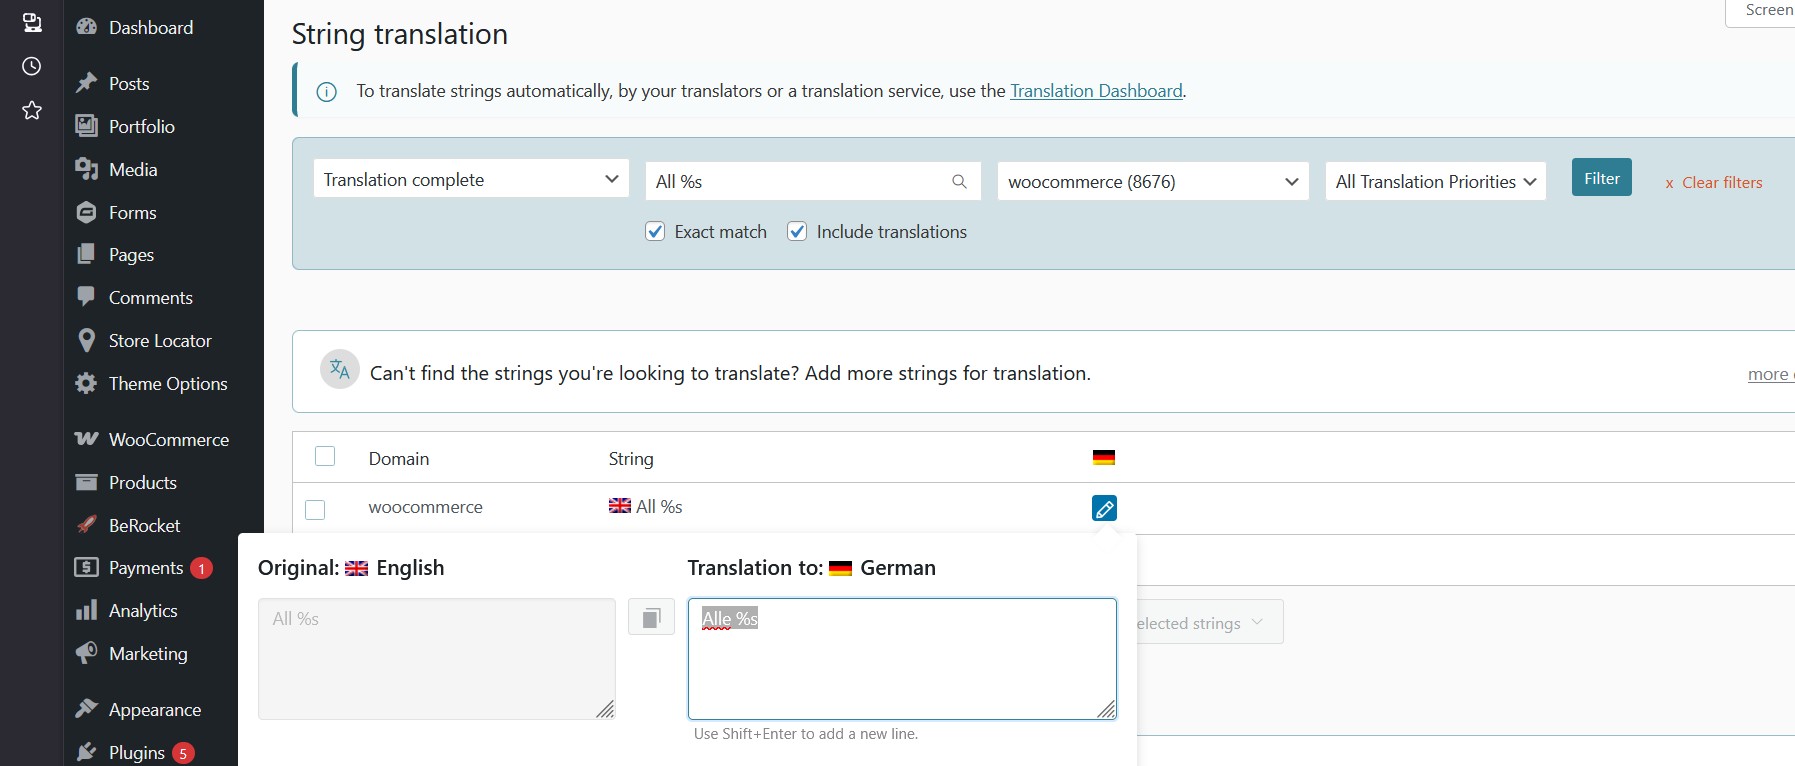This screenshot has height=766, width=1795.
Task: Click the WooCommerce logo icon
Action: pos(87,439)
